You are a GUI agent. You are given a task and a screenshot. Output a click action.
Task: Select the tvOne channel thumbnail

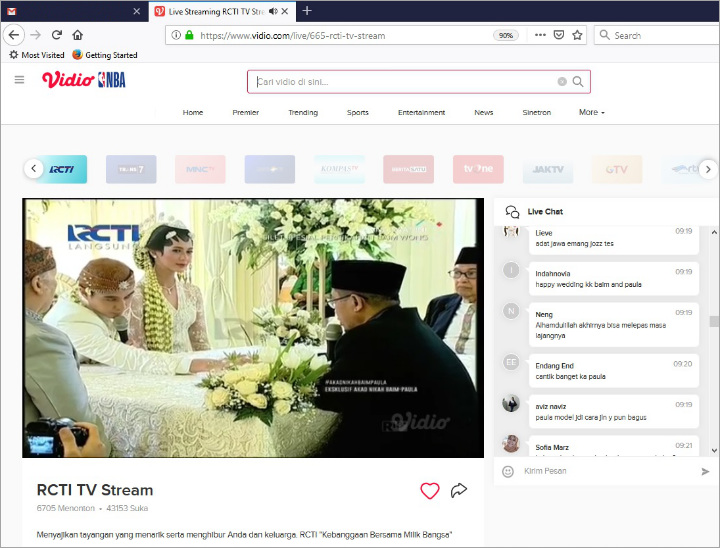pyautogui.click(x=478, y=169)
